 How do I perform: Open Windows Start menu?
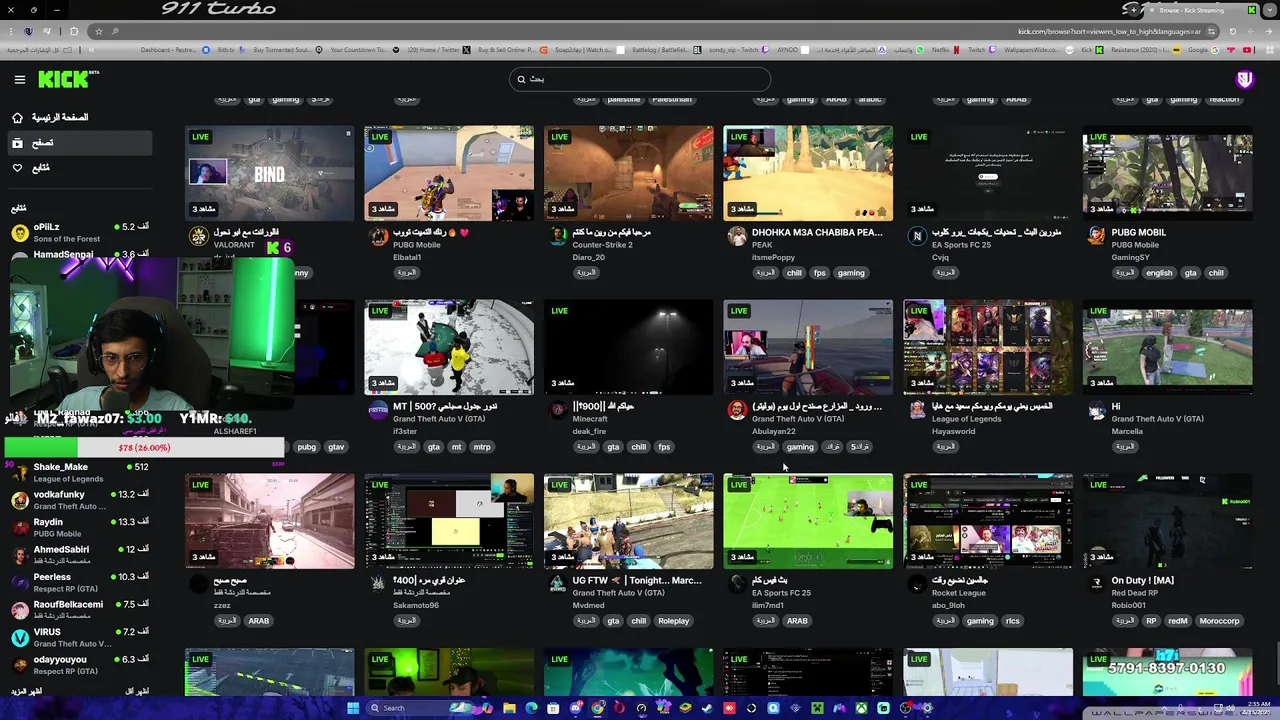point(353,708)
